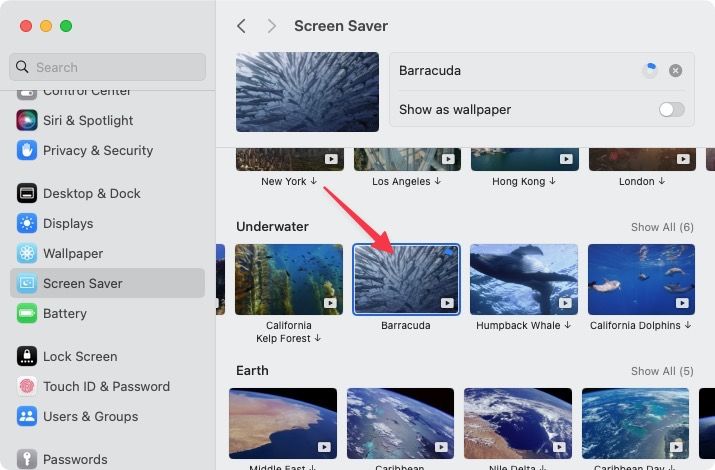Choose the Humpback Whale screen saver thumbnail
Image resolution: width=715 pixels, height=470 pixels.
524,279
